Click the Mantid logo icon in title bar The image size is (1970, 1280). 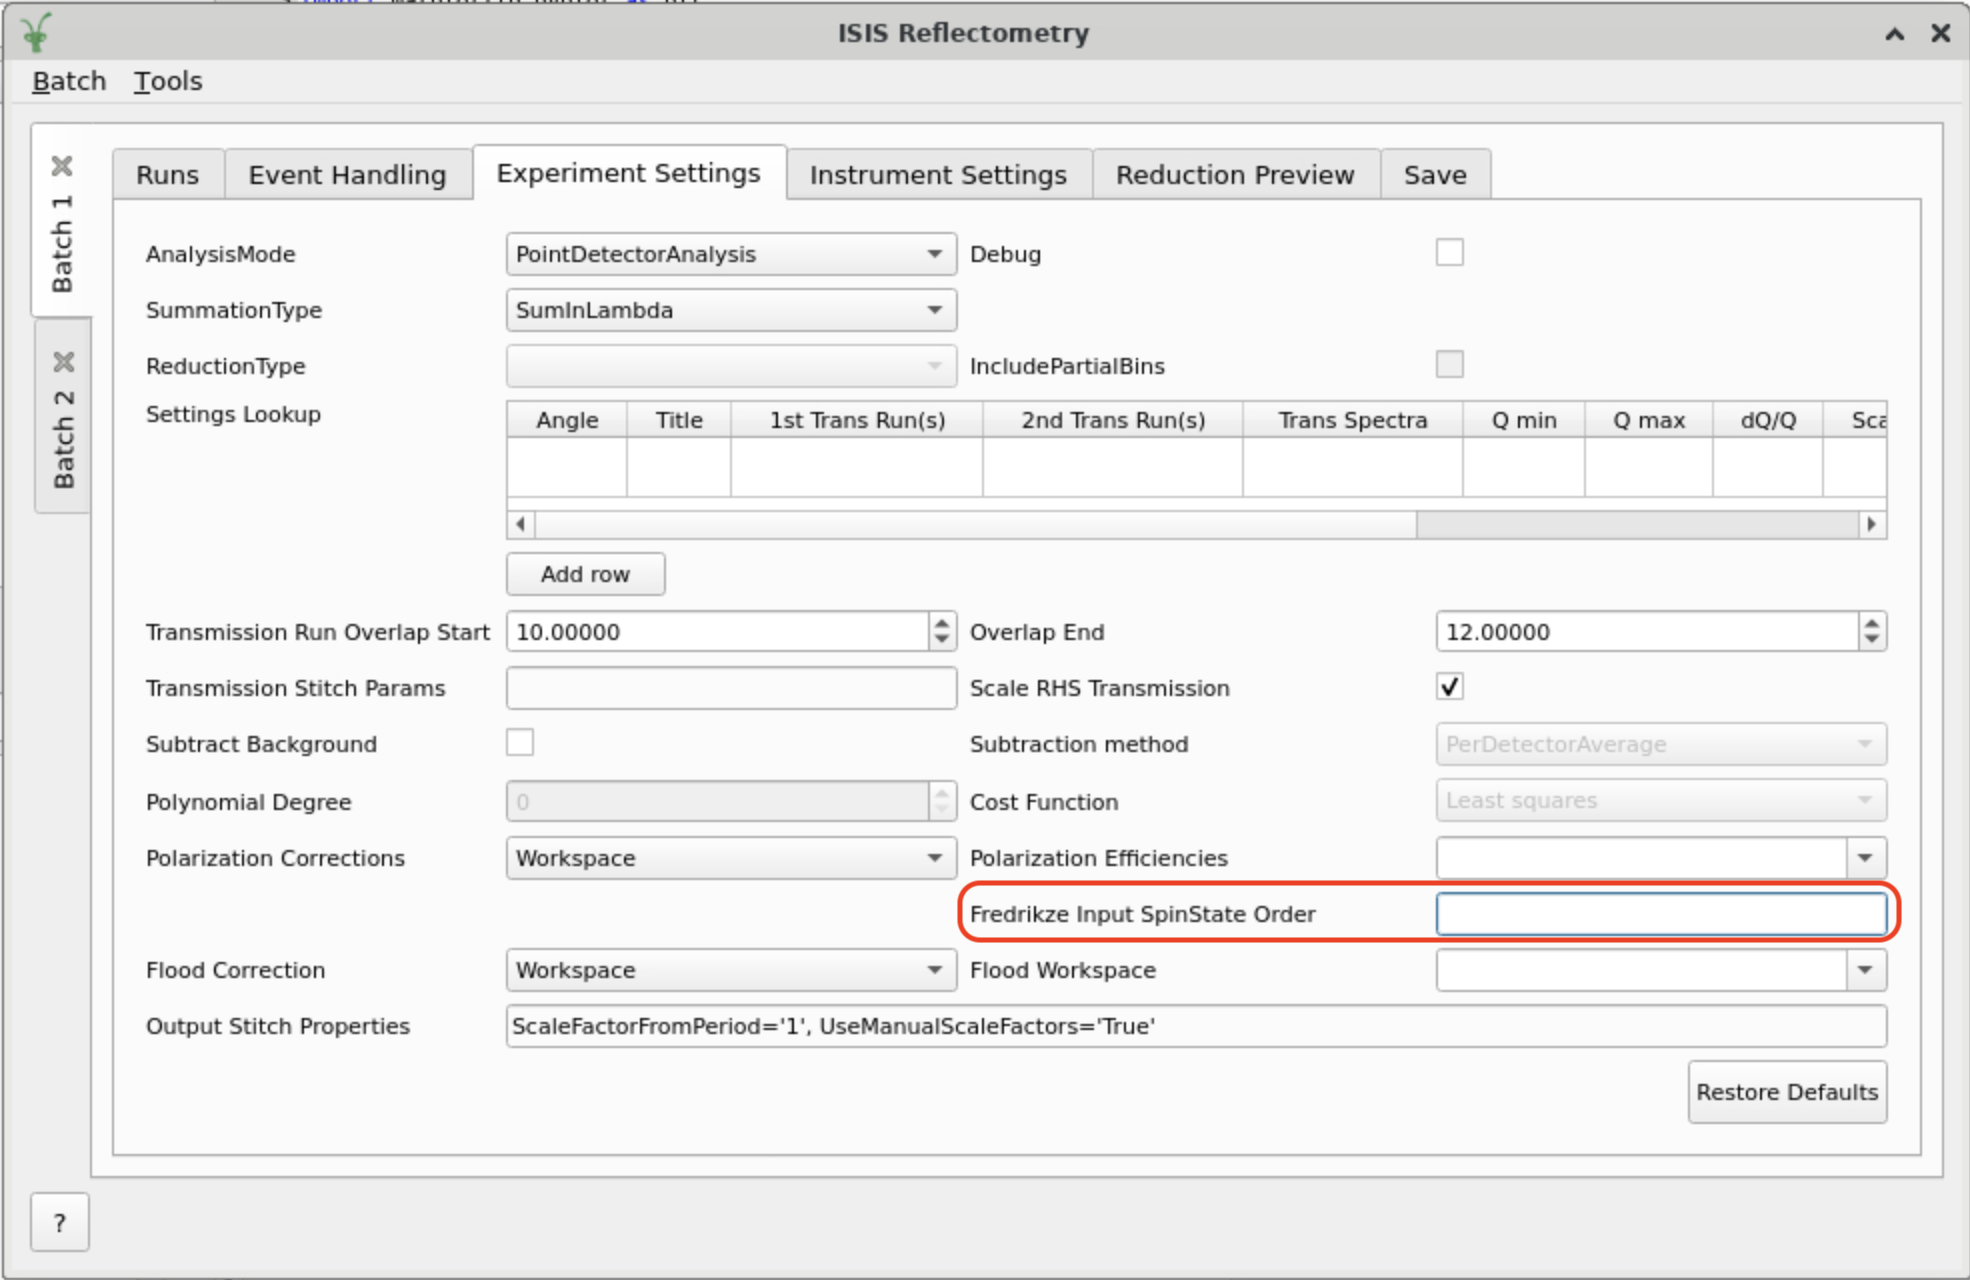click(36, 32)
